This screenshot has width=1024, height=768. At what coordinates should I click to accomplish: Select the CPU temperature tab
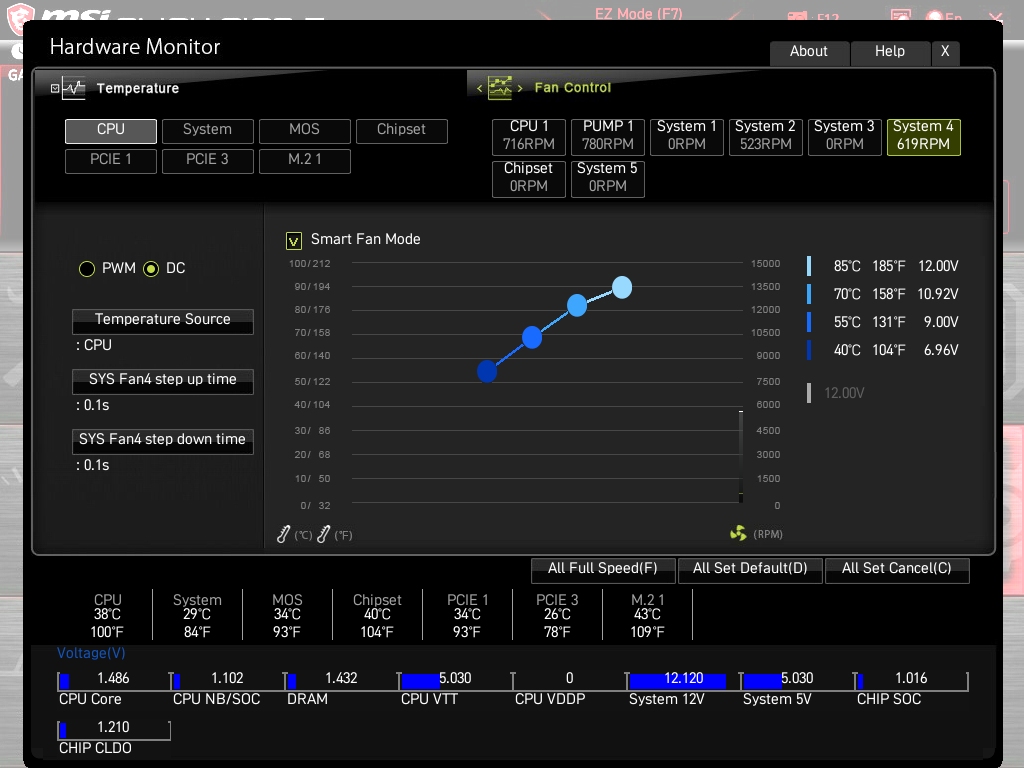point(110,131)
